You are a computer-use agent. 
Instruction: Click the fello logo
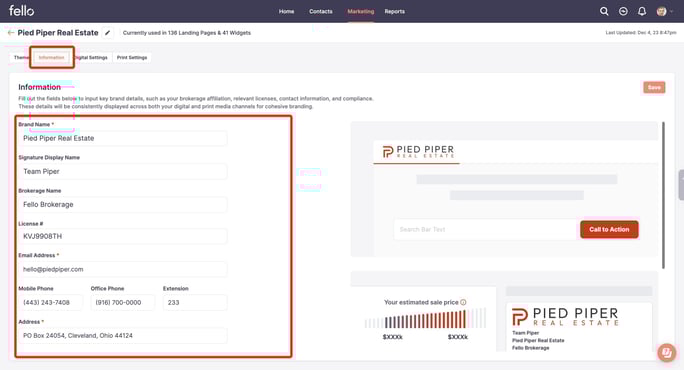point(21,10)
